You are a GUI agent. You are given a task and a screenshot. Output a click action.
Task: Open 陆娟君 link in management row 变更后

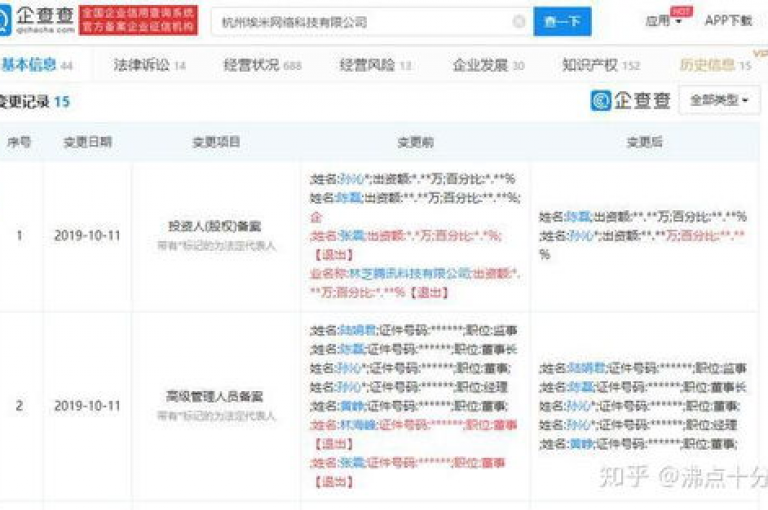pos(587,368)
